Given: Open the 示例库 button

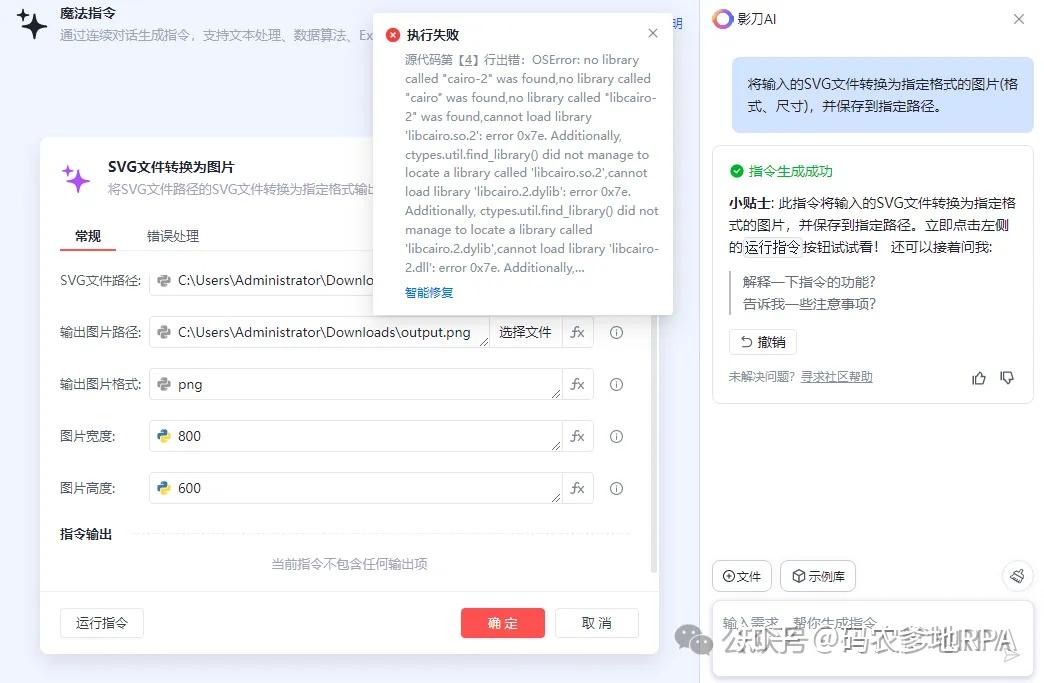Looking at the screenshot, I should tap(818, 576).
